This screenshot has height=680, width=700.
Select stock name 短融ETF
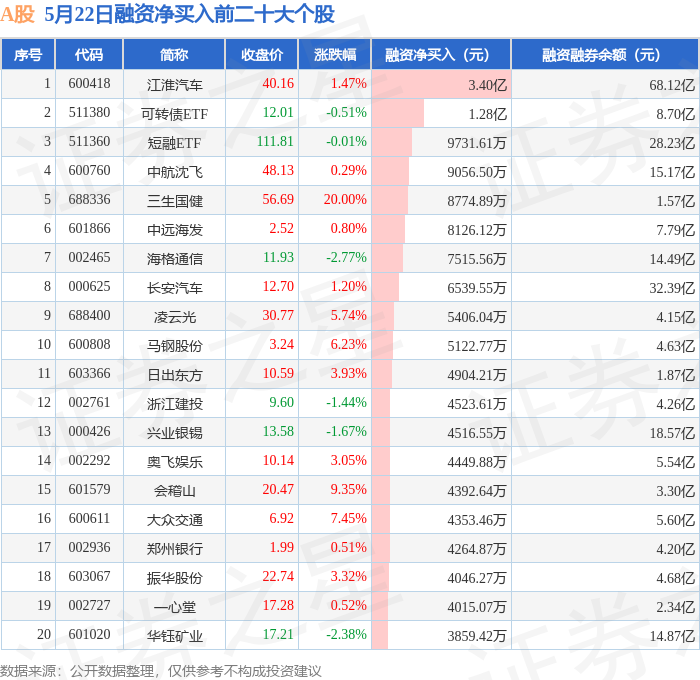click(175, 142)
